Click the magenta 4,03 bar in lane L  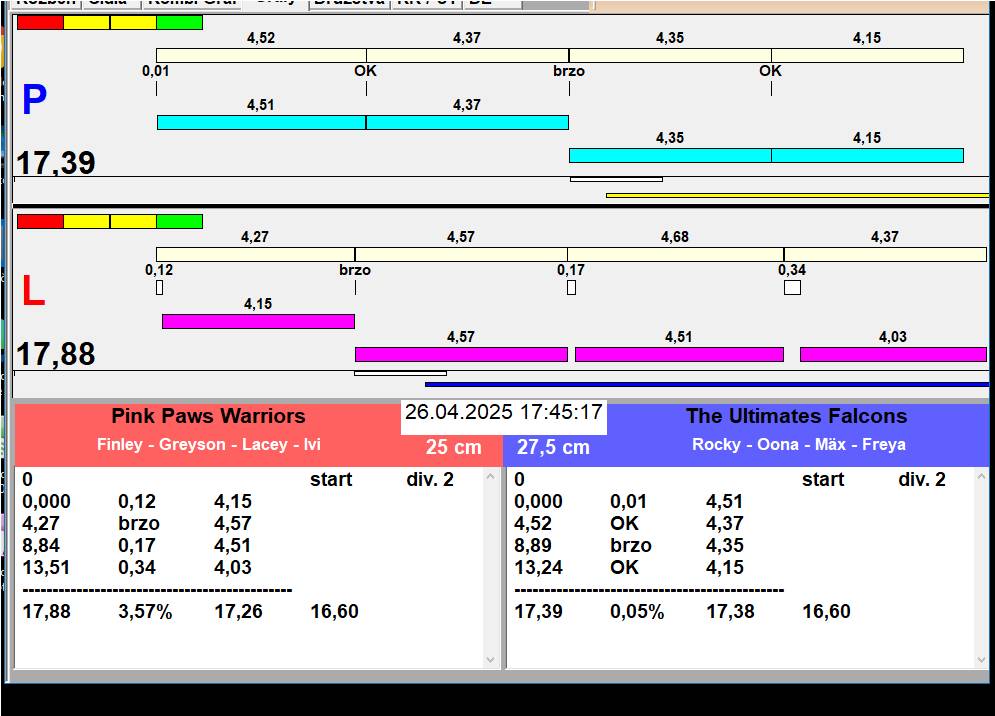[x=893, y=354]
